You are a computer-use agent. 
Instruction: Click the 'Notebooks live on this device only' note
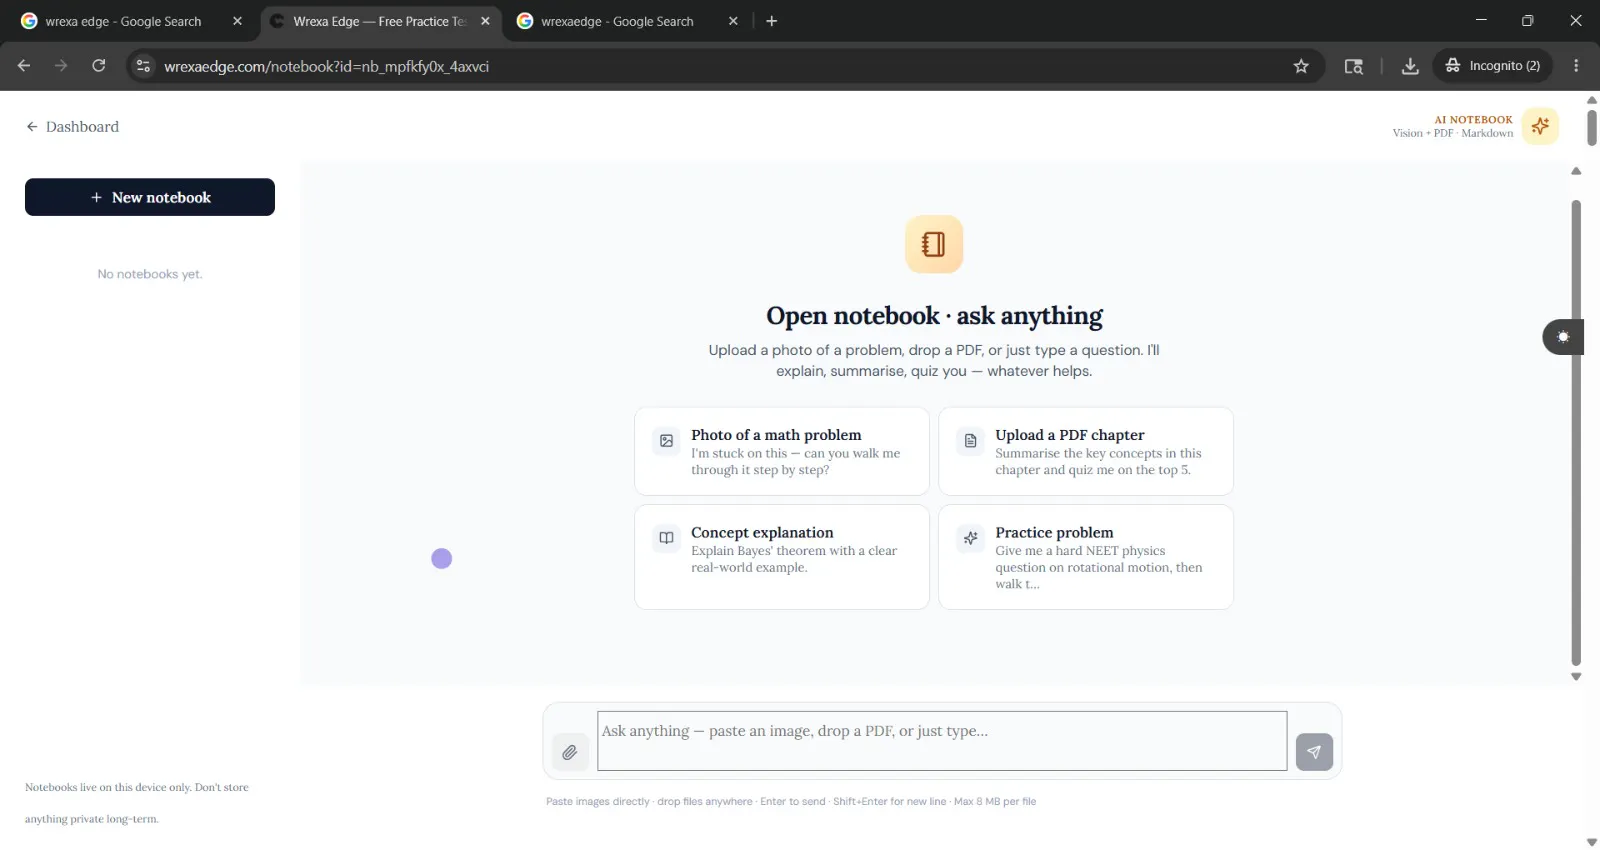(x=137, y=803)
